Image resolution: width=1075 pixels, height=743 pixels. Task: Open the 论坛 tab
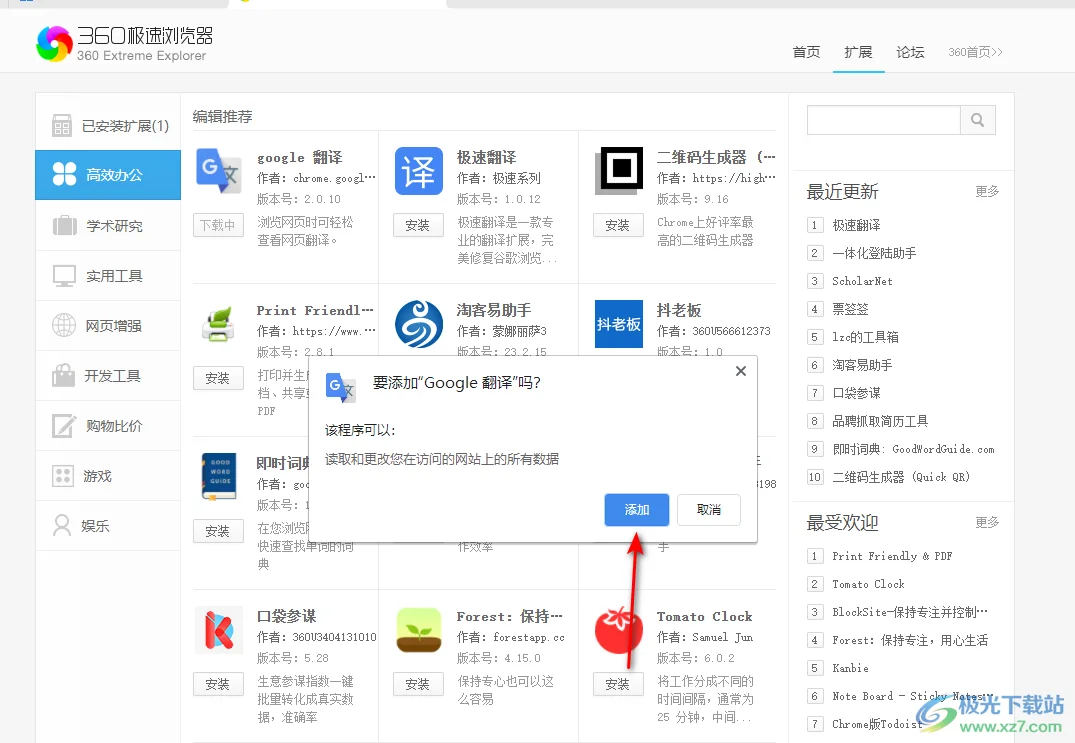(910, 52)
